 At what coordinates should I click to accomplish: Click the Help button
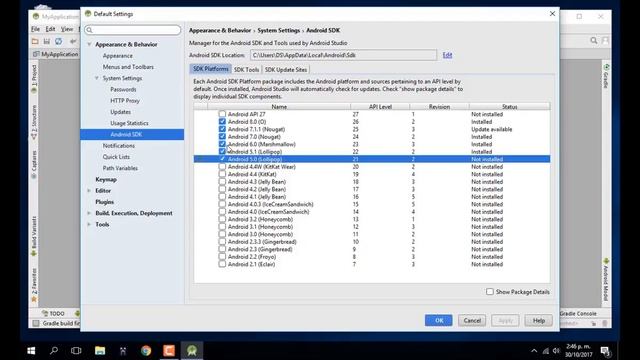tap(539, 320)
